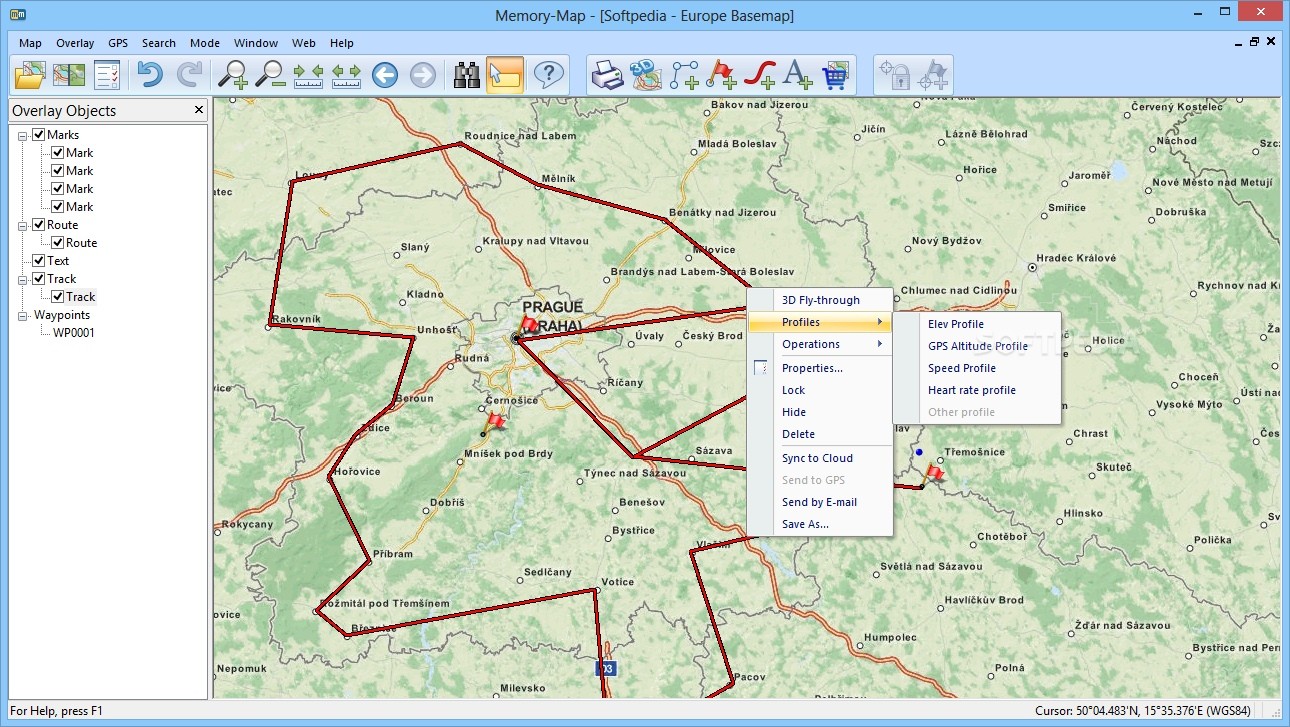
Task: Open the Search menu
Action: click(159, 43)
